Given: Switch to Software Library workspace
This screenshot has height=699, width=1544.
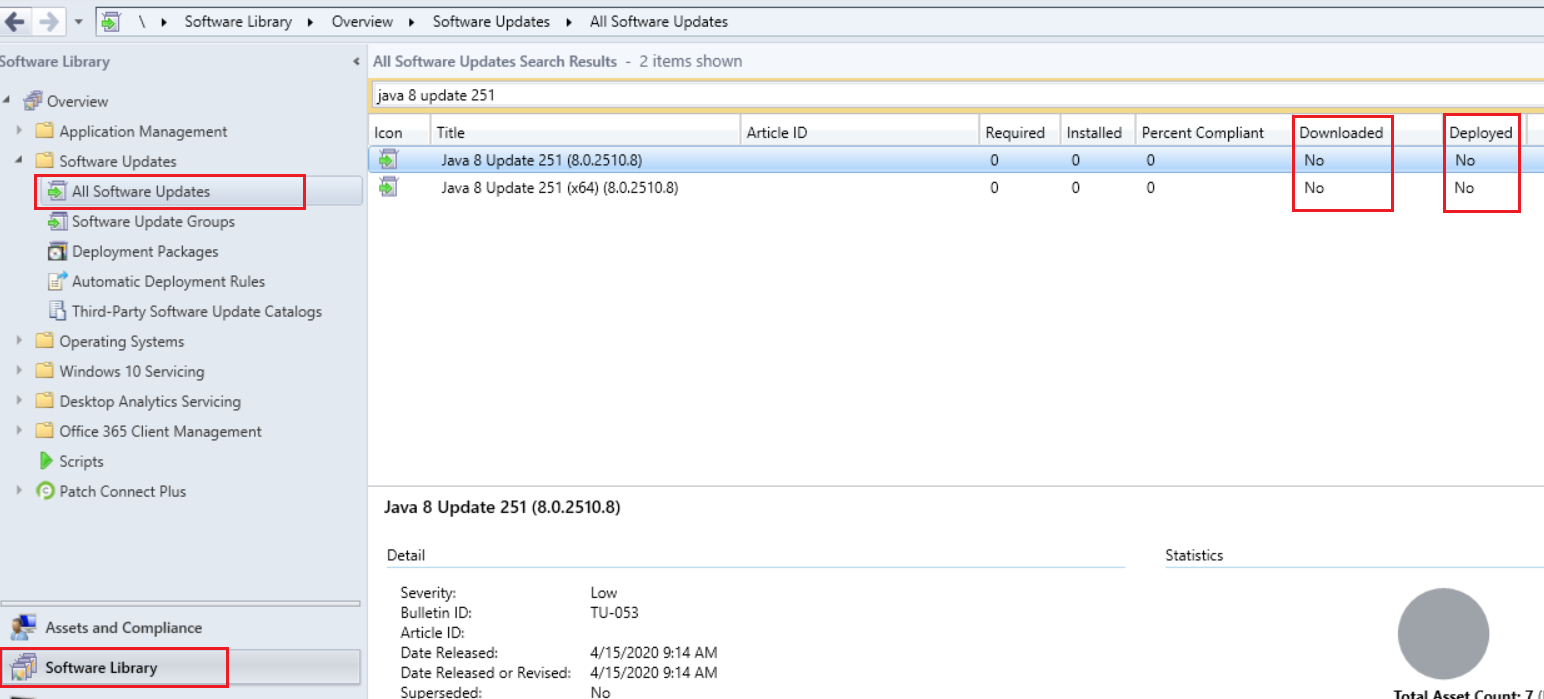Looking at the screenshot, I should pyautogui.click(x=180, y=667).
